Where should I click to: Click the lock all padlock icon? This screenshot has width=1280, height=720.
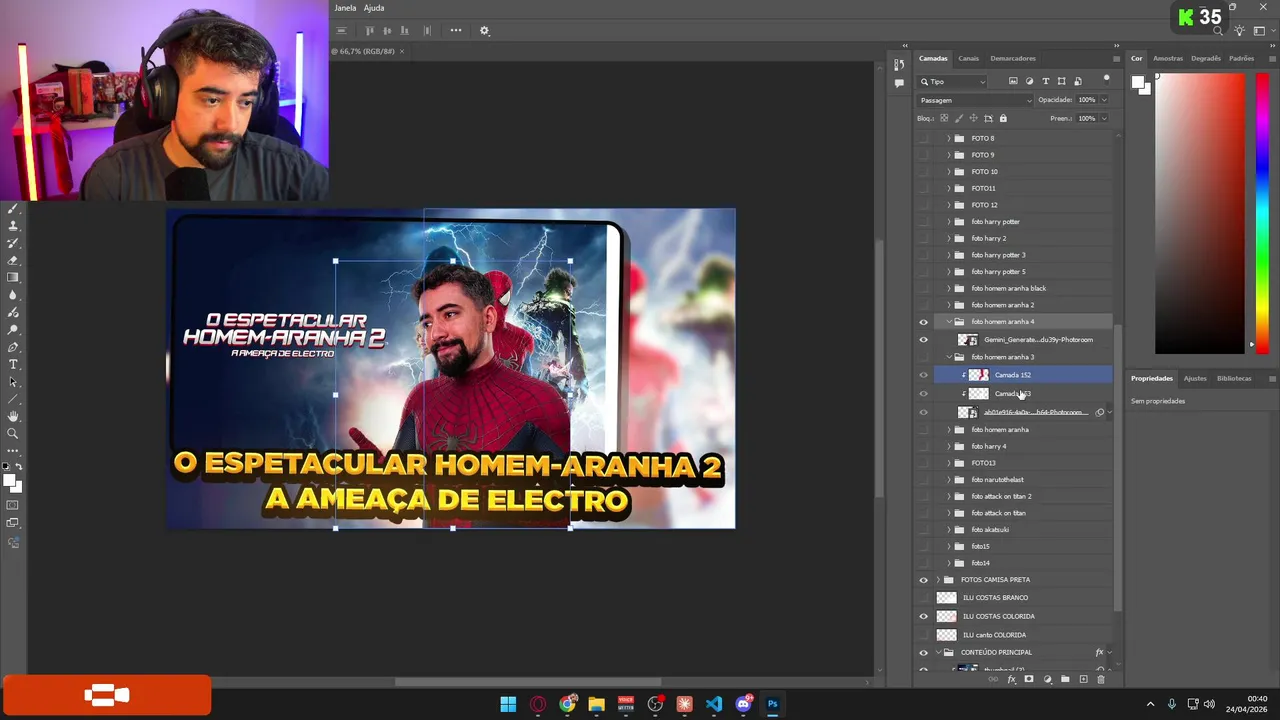(1003, 118)
